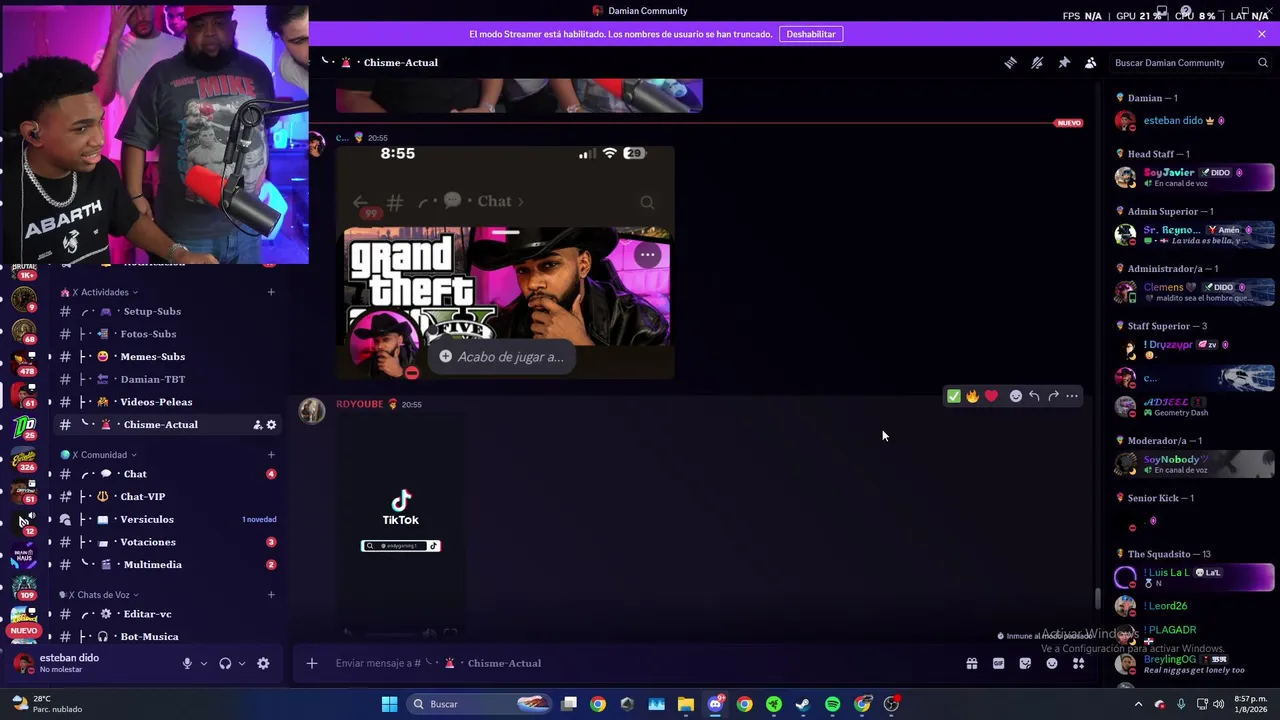1280x720 pixels.
Task: Open the Bot-Musica channel
Action: coord(168,637)
